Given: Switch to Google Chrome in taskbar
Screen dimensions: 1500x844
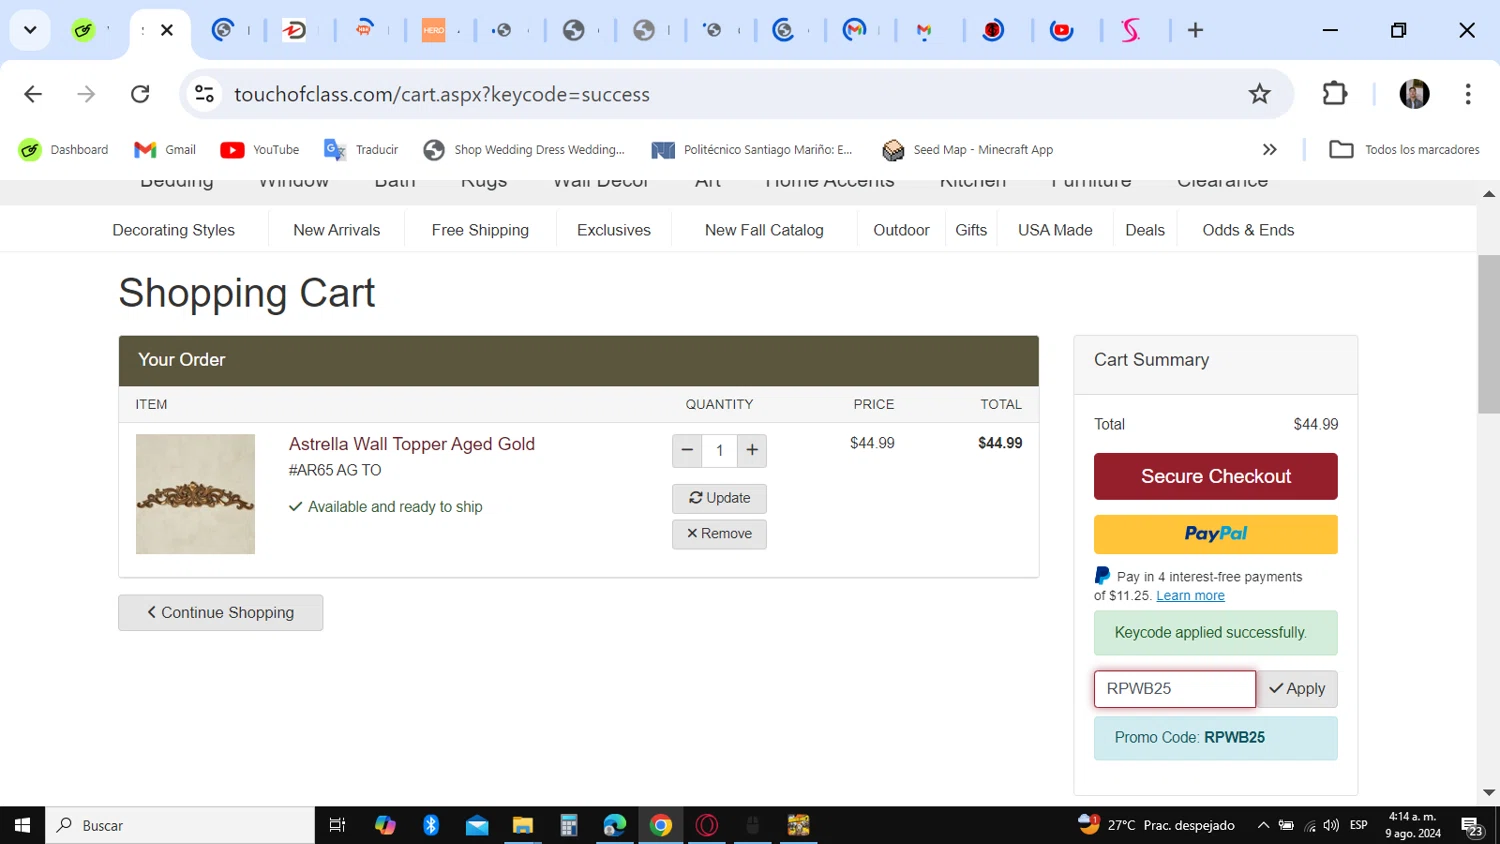Looking at the screenshot, I should [661, 825].
